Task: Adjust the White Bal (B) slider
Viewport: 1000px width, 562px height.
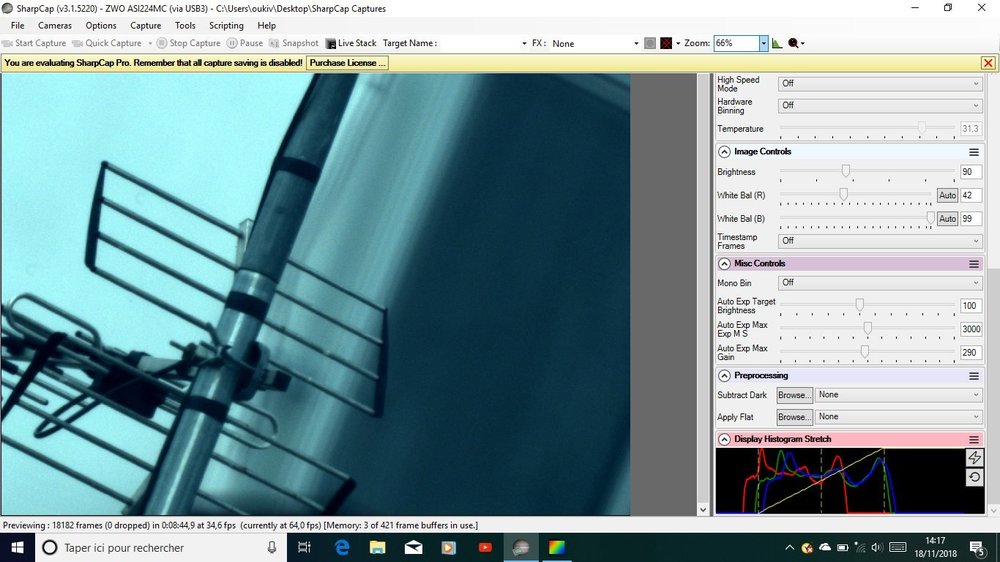Action: tap(930, 218)
